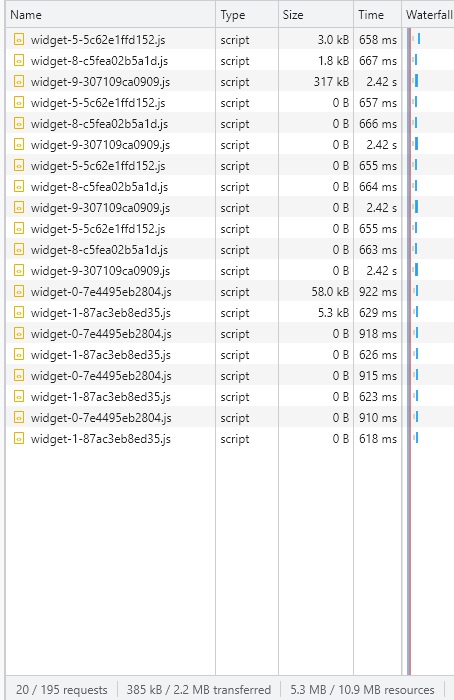This screenshot has height=700, width=454.
Task: Select the widget-1-87ac3eb8ed35.js name taking 629 ms
Action: pyautogui.click(x=100, y=312)
